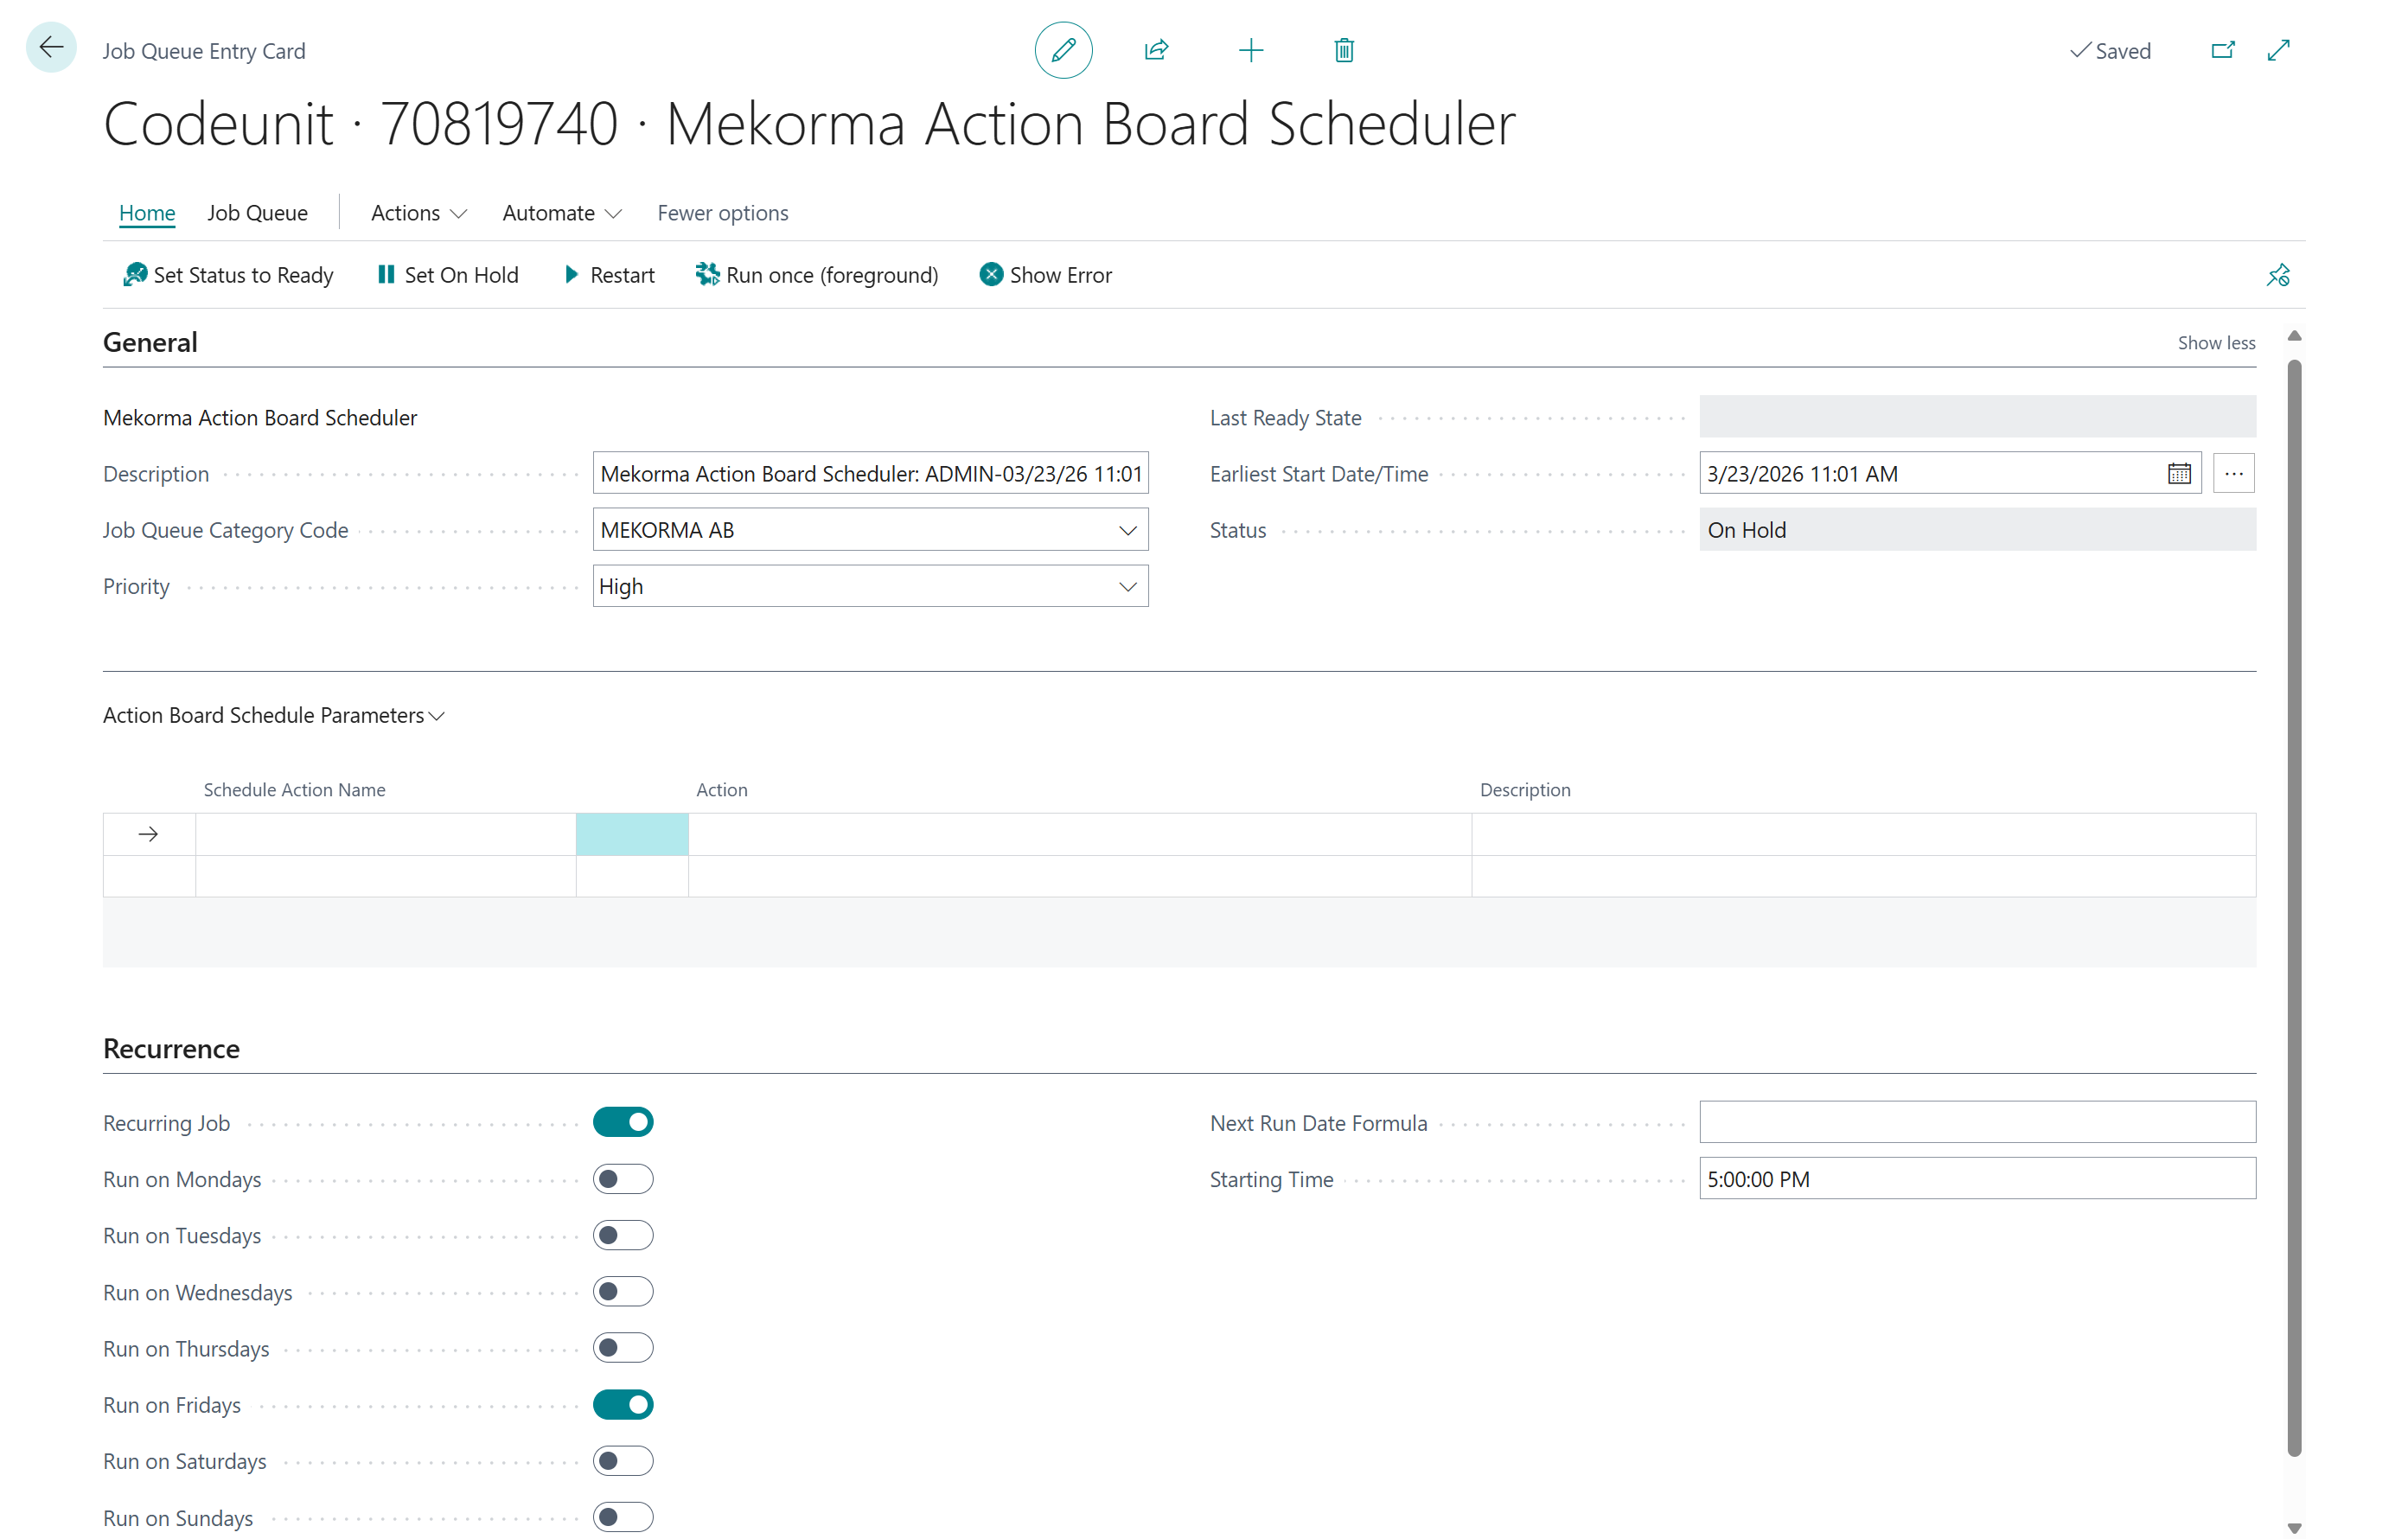The height and width of the screenshot is (1539, 2408).
Task: Click the Action column header
Action: (721, 789)
